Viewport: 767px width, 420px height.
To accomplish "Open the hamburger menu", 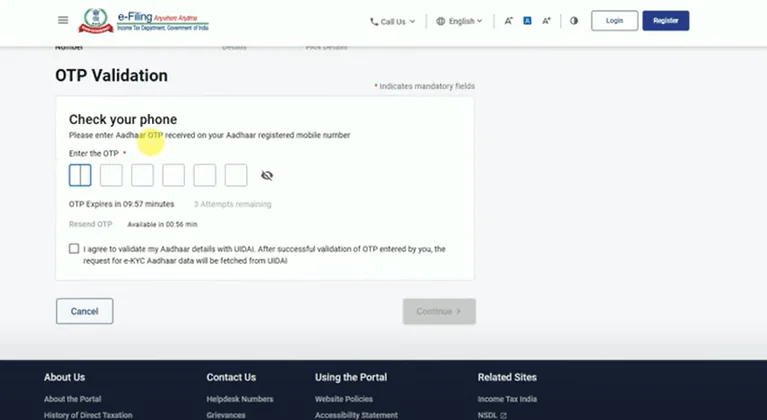I will [x=63, y=20].
